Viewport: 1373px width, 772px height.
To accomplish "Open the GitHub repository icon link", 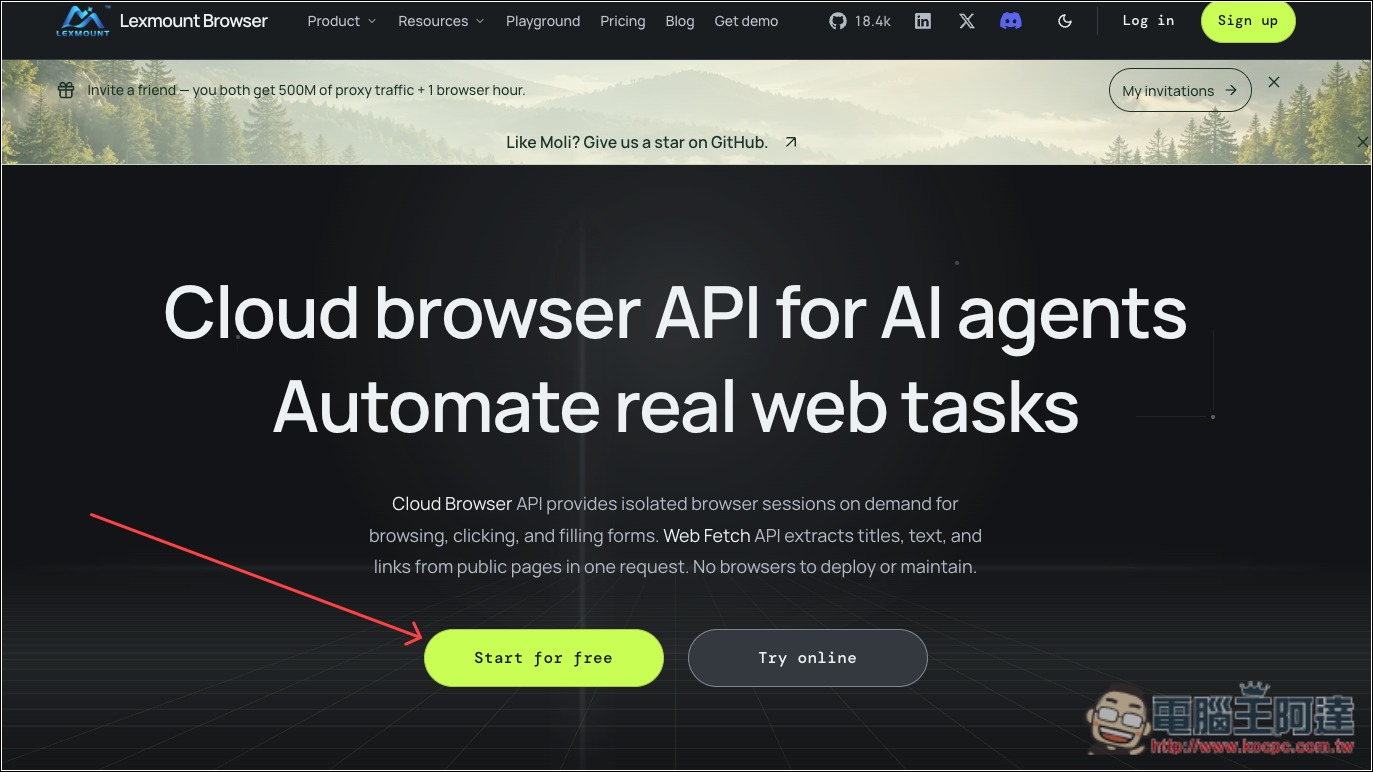I will (x=838, y=21).
